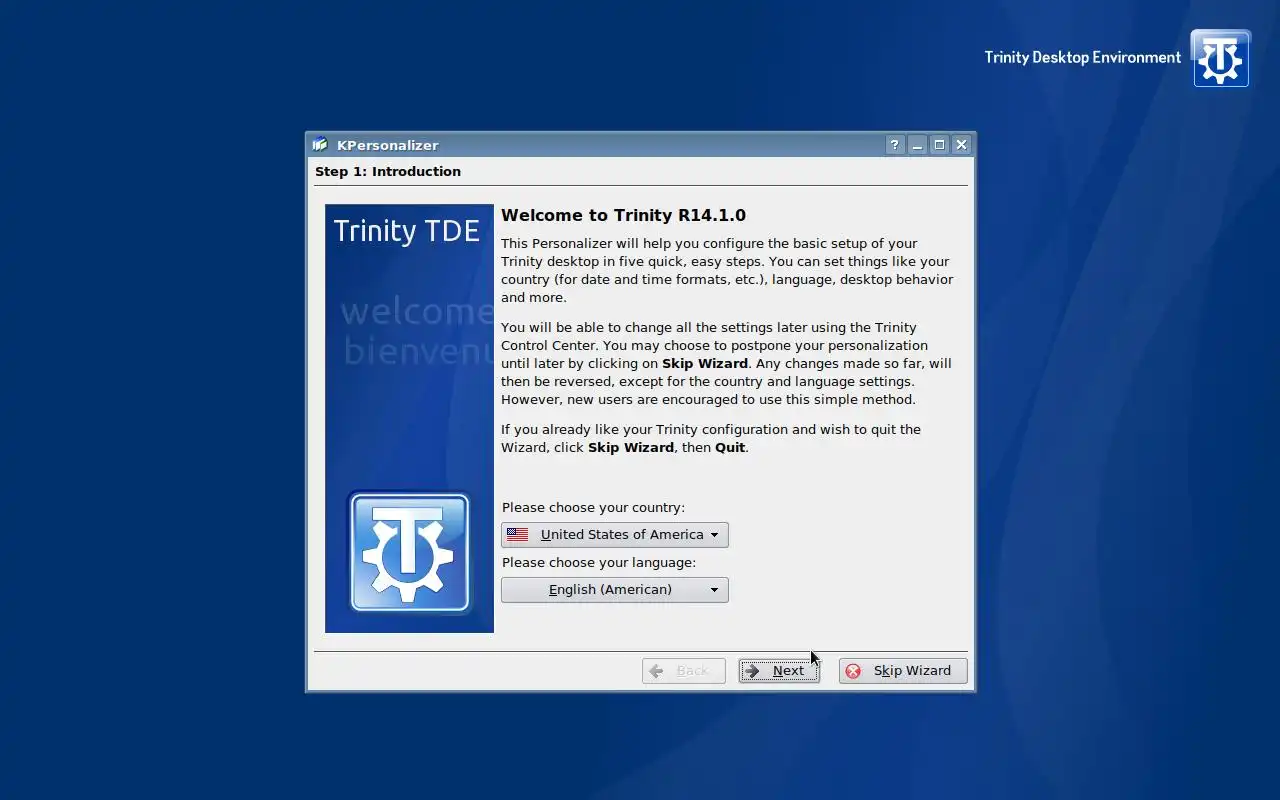Click the disabled Back button
This screenshot has height=800, width=1280.
pos(684,671)
